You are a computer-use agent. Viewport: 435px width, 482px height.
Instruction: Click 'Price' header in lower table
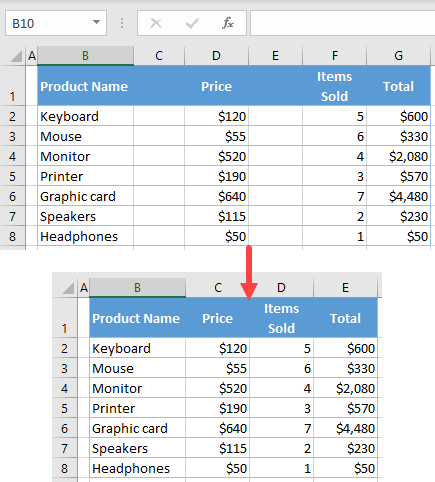(x=218, y=318)
